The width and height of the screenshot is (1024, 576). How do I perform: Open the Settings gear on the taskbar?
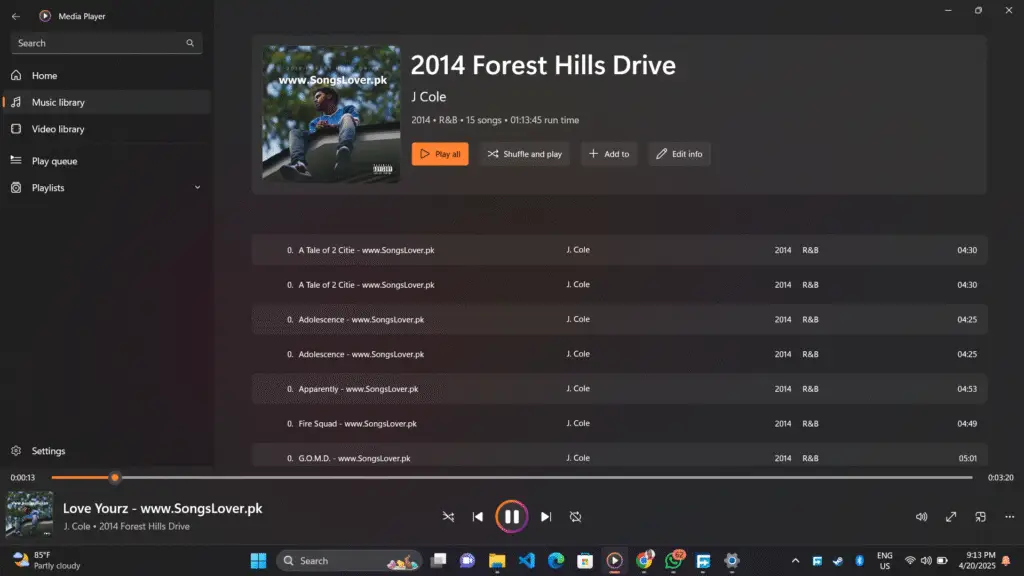(x=732, y=560)
